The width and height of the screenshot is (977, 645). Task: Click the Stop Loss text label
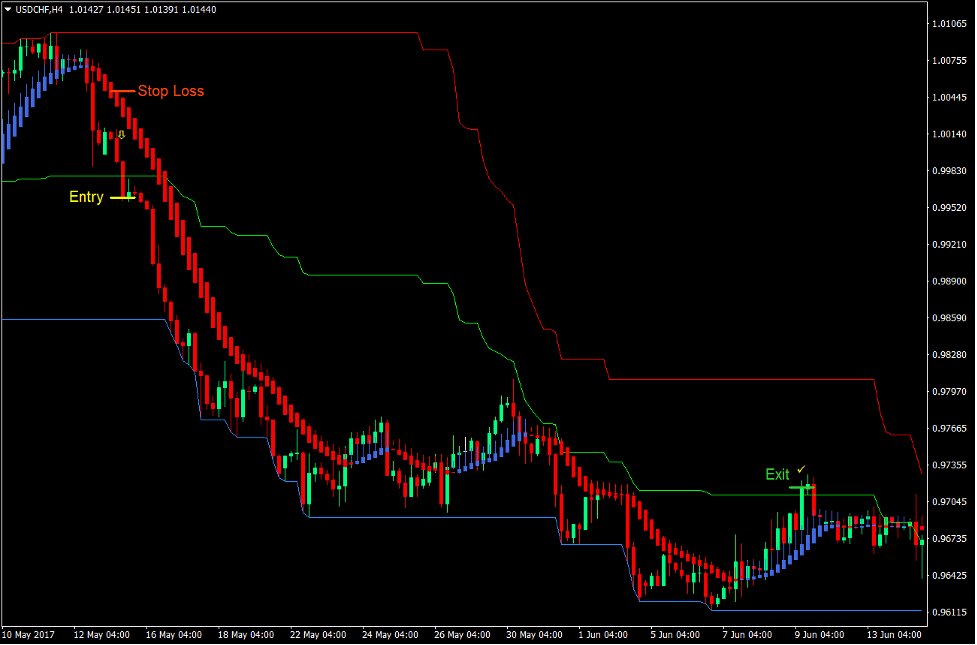tap(171, 91)
